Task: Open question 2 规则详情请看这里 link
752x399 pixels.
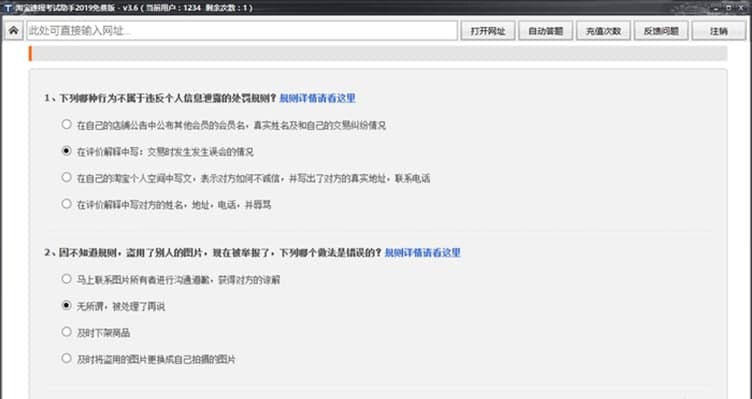Action: tap(423, 253)
